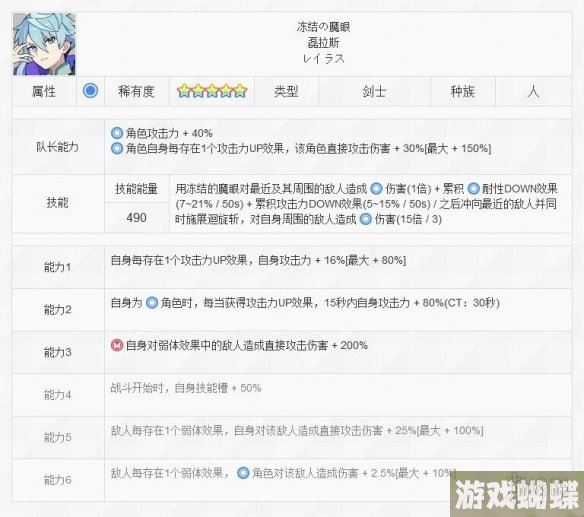Screen dimensions: 584x517
Task: Select the 队长能力 row label
Action: coord(57,147)
